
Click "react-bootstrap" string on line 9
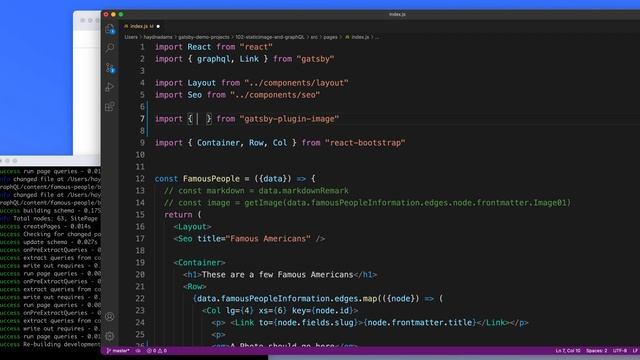coord(365,143)
